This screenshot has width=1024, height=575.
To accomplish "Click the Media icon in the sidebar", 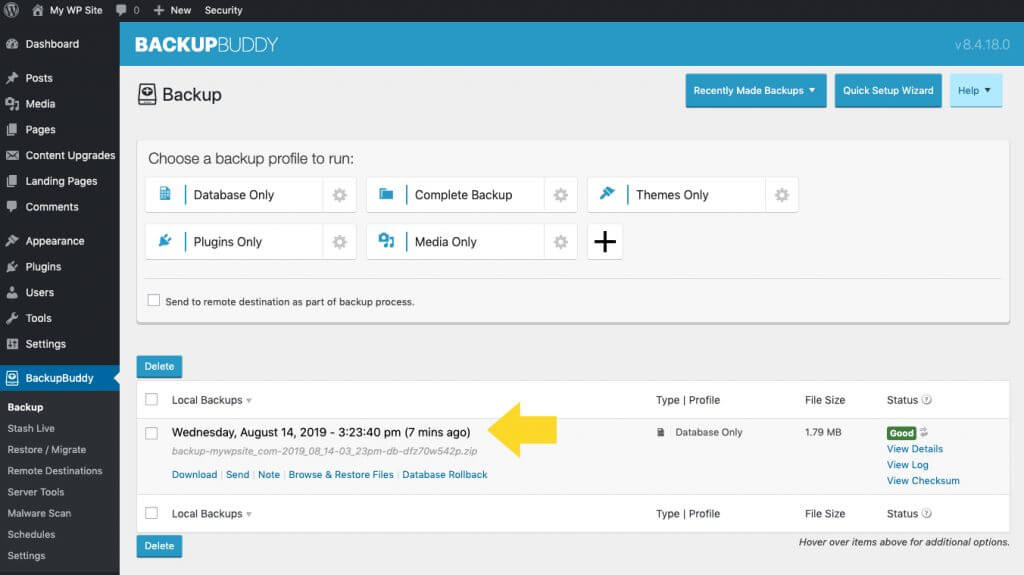I will click(12, 104).
